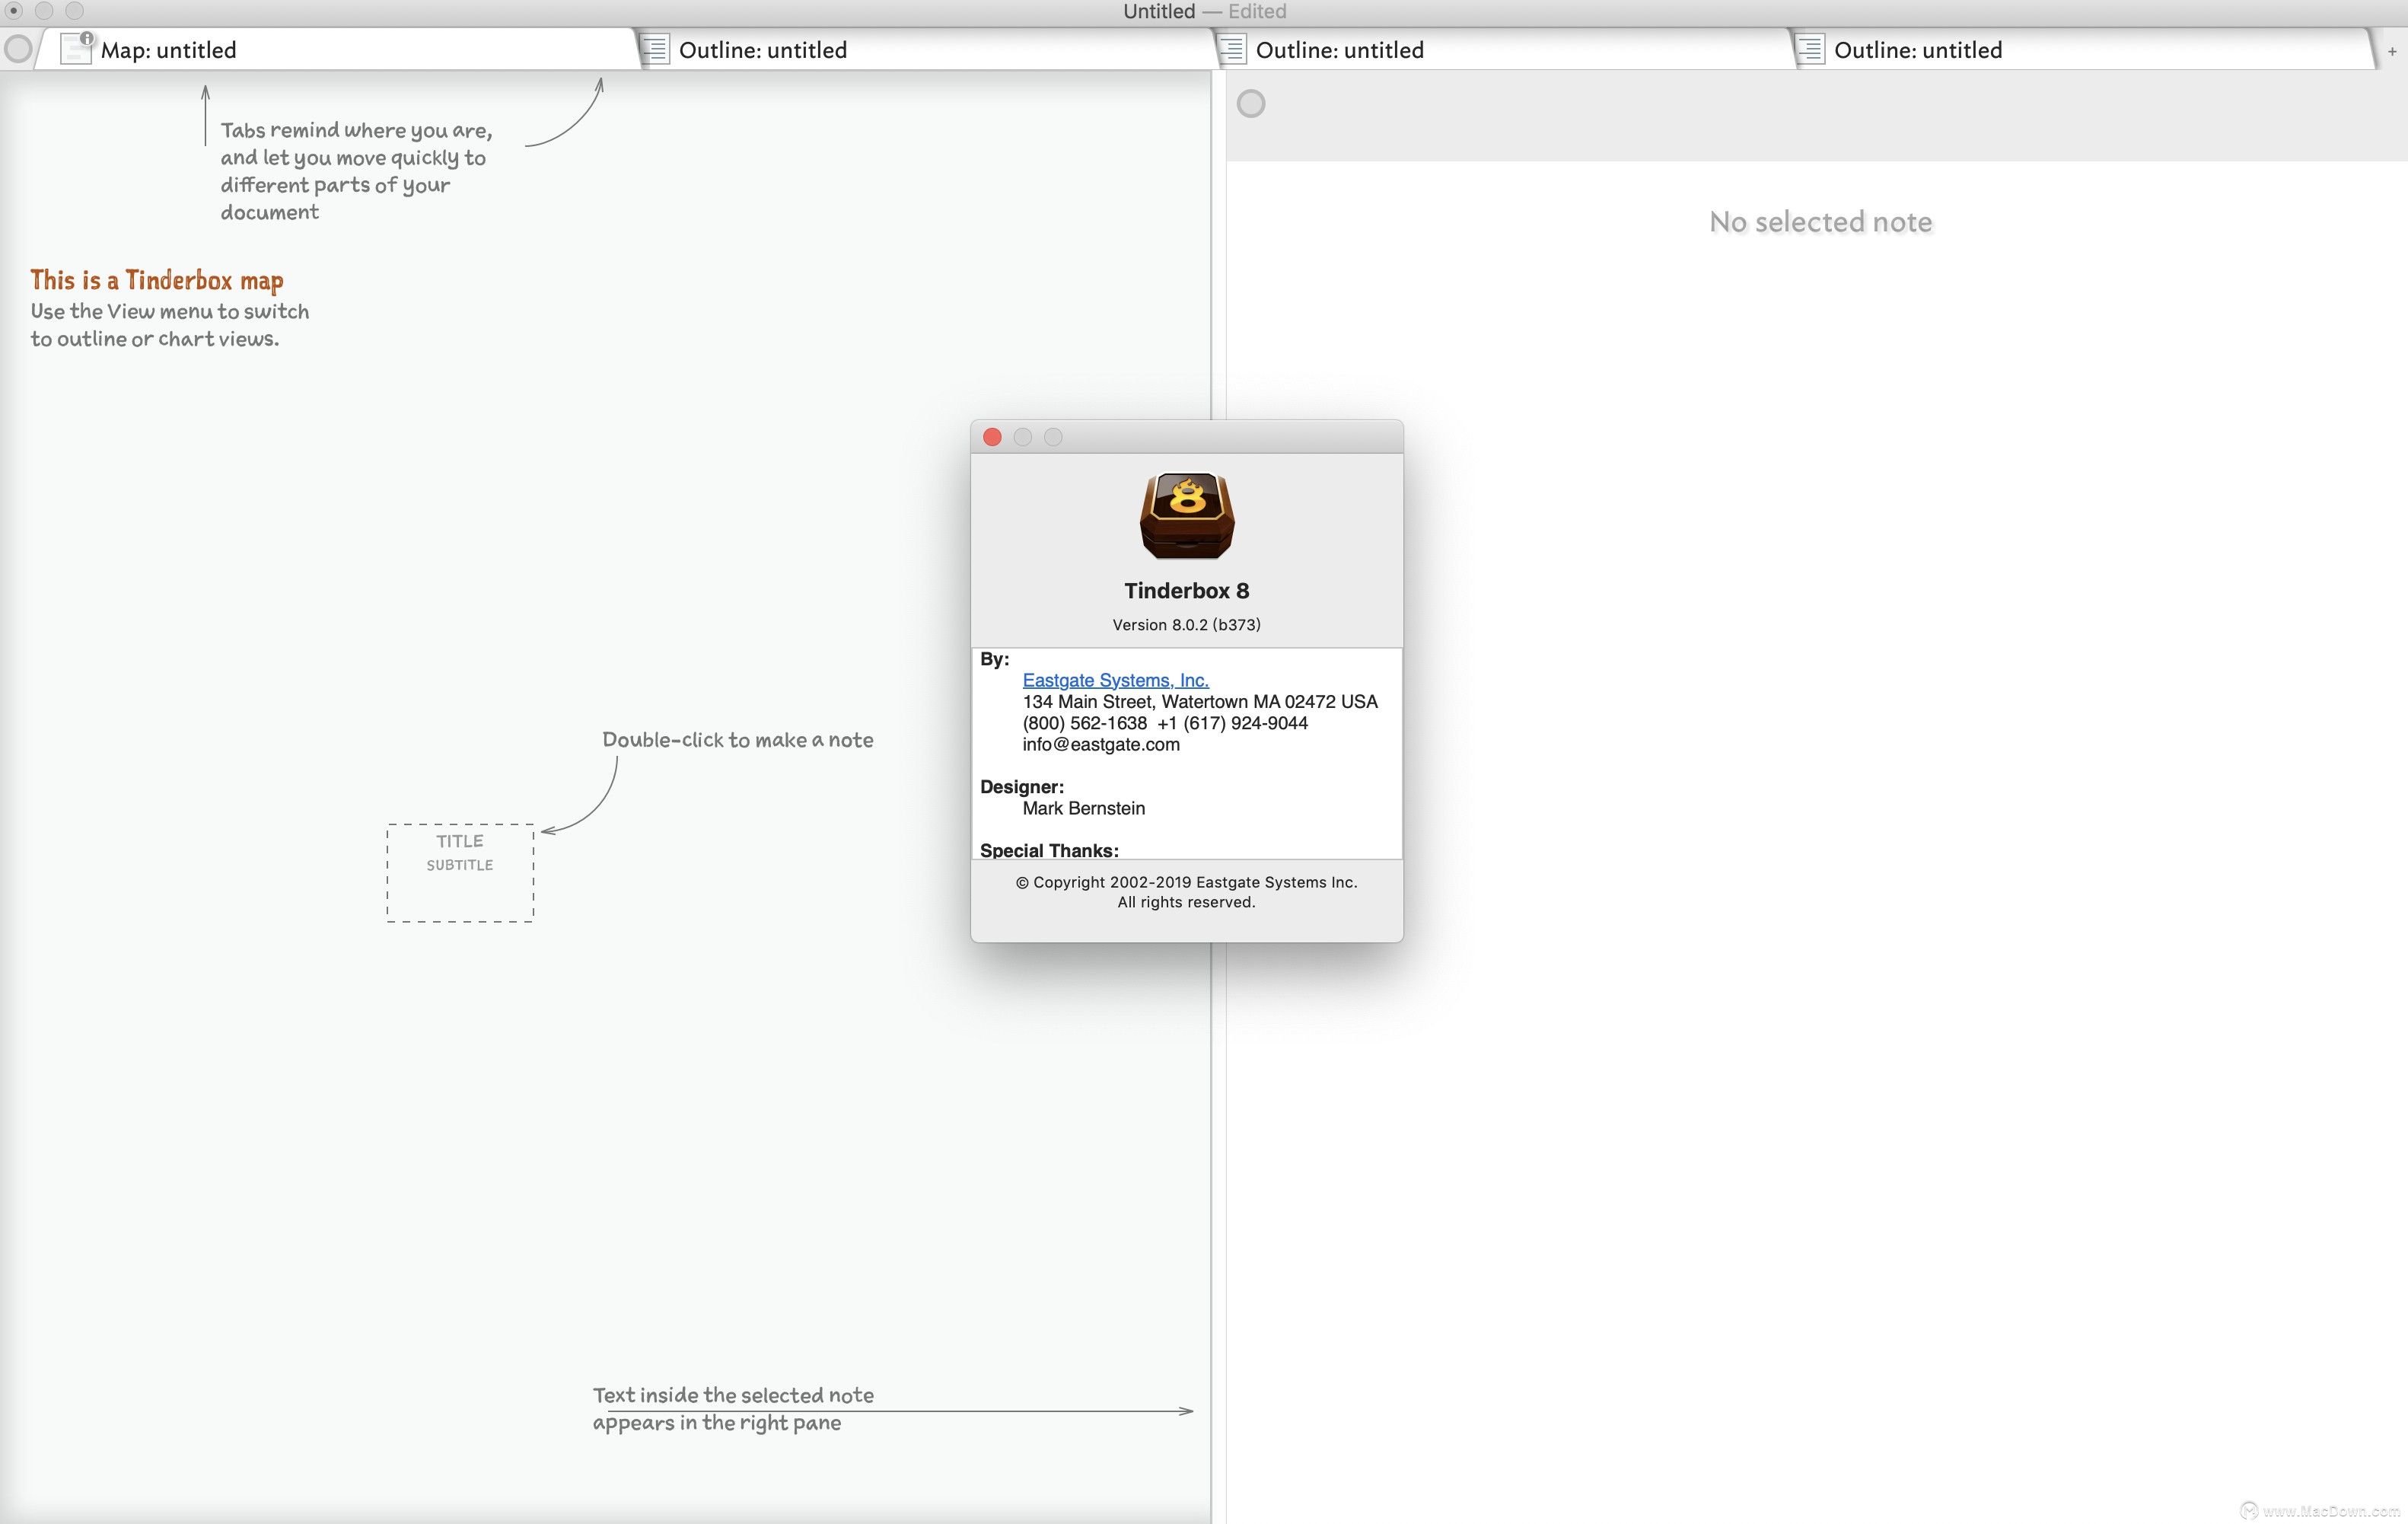
Task: Click the outline icon of the first Outline tab
Action: point(655,49)
